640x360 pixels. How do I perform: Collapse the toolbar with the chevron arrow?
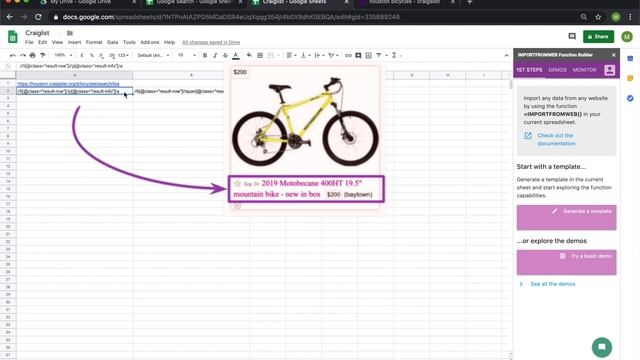tap(507, 55)
